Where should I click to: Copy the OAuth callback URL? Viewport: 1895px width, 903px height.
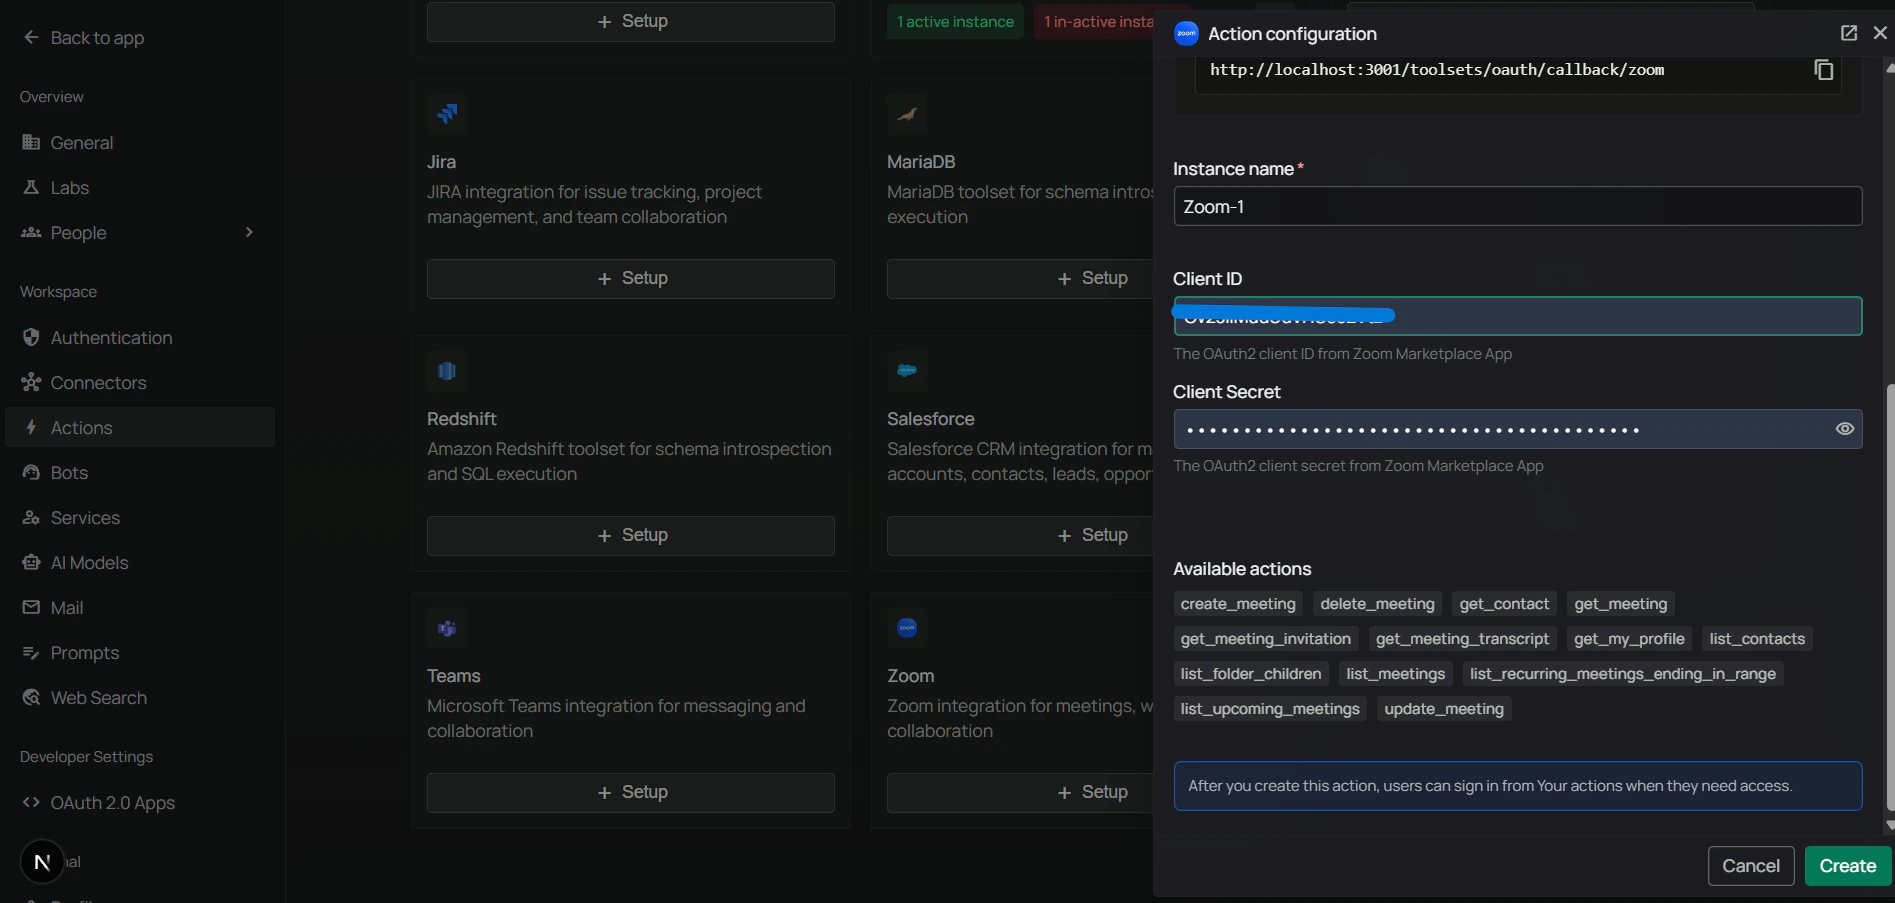tap(1824, 70)
